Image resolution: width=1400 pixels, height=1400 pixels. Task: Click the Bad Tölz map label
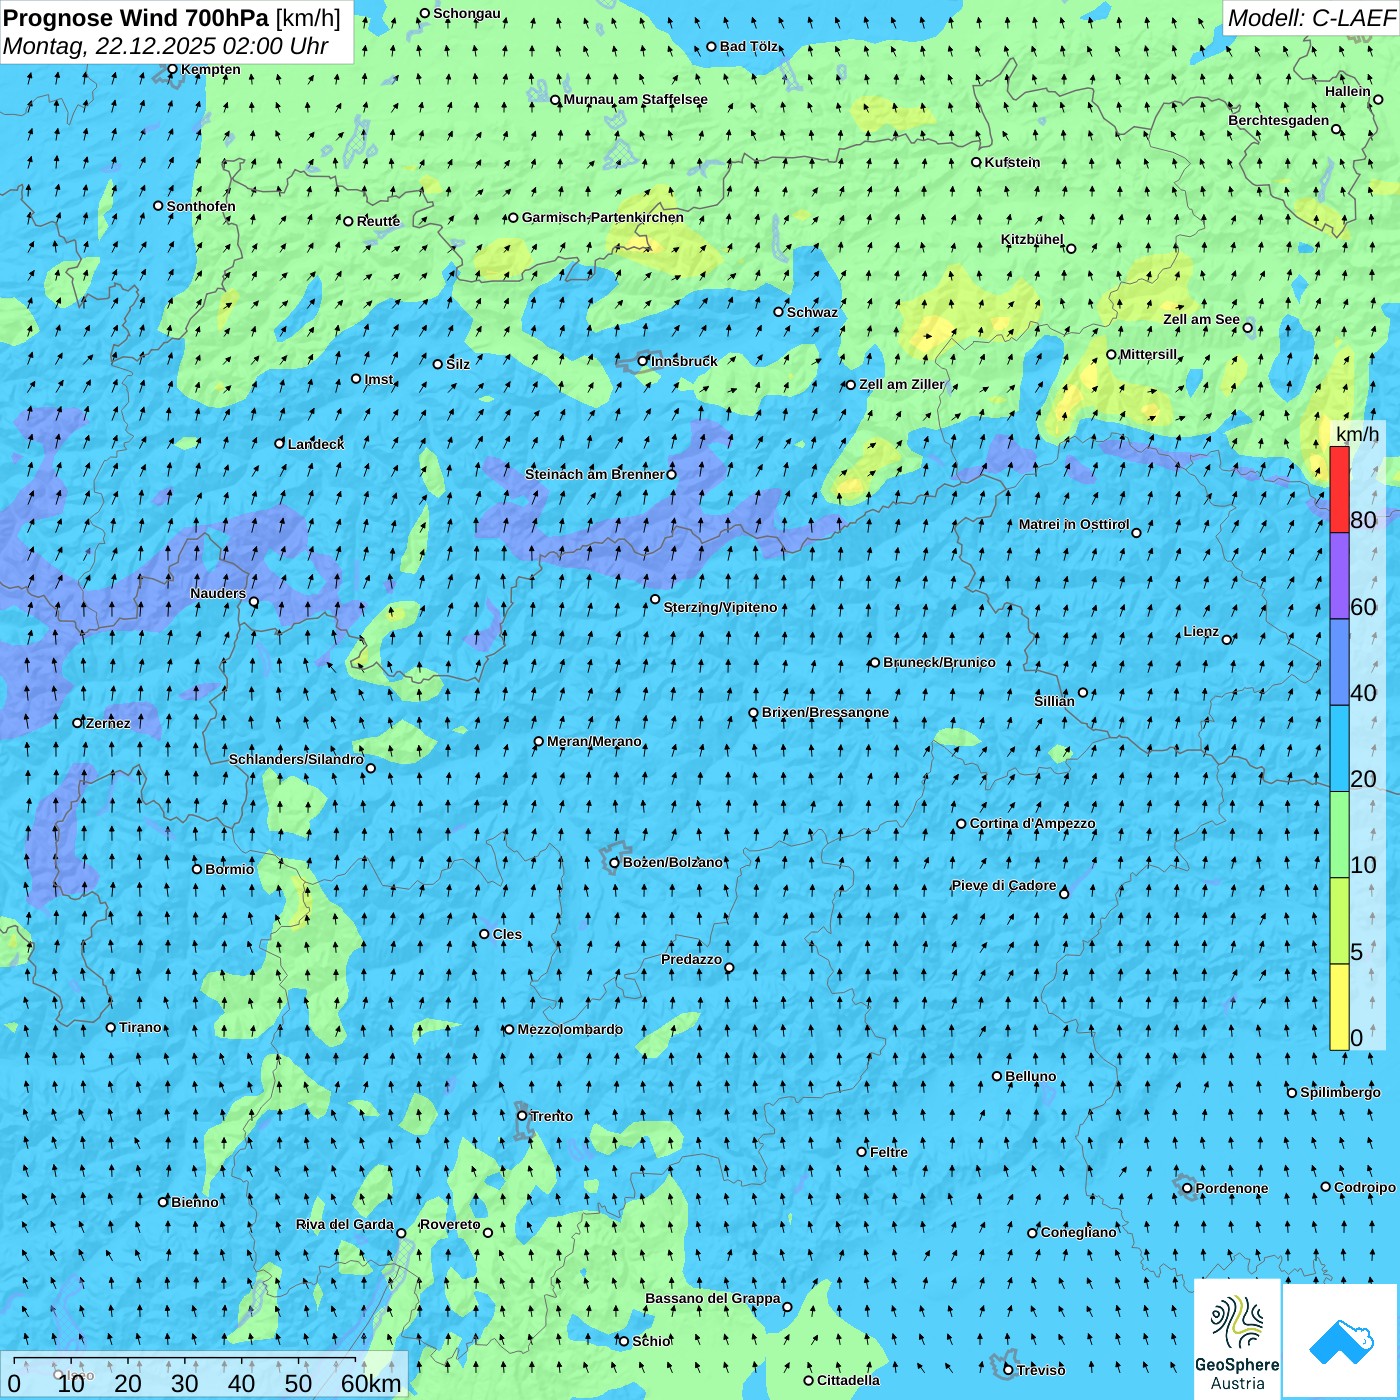point(749,46)
